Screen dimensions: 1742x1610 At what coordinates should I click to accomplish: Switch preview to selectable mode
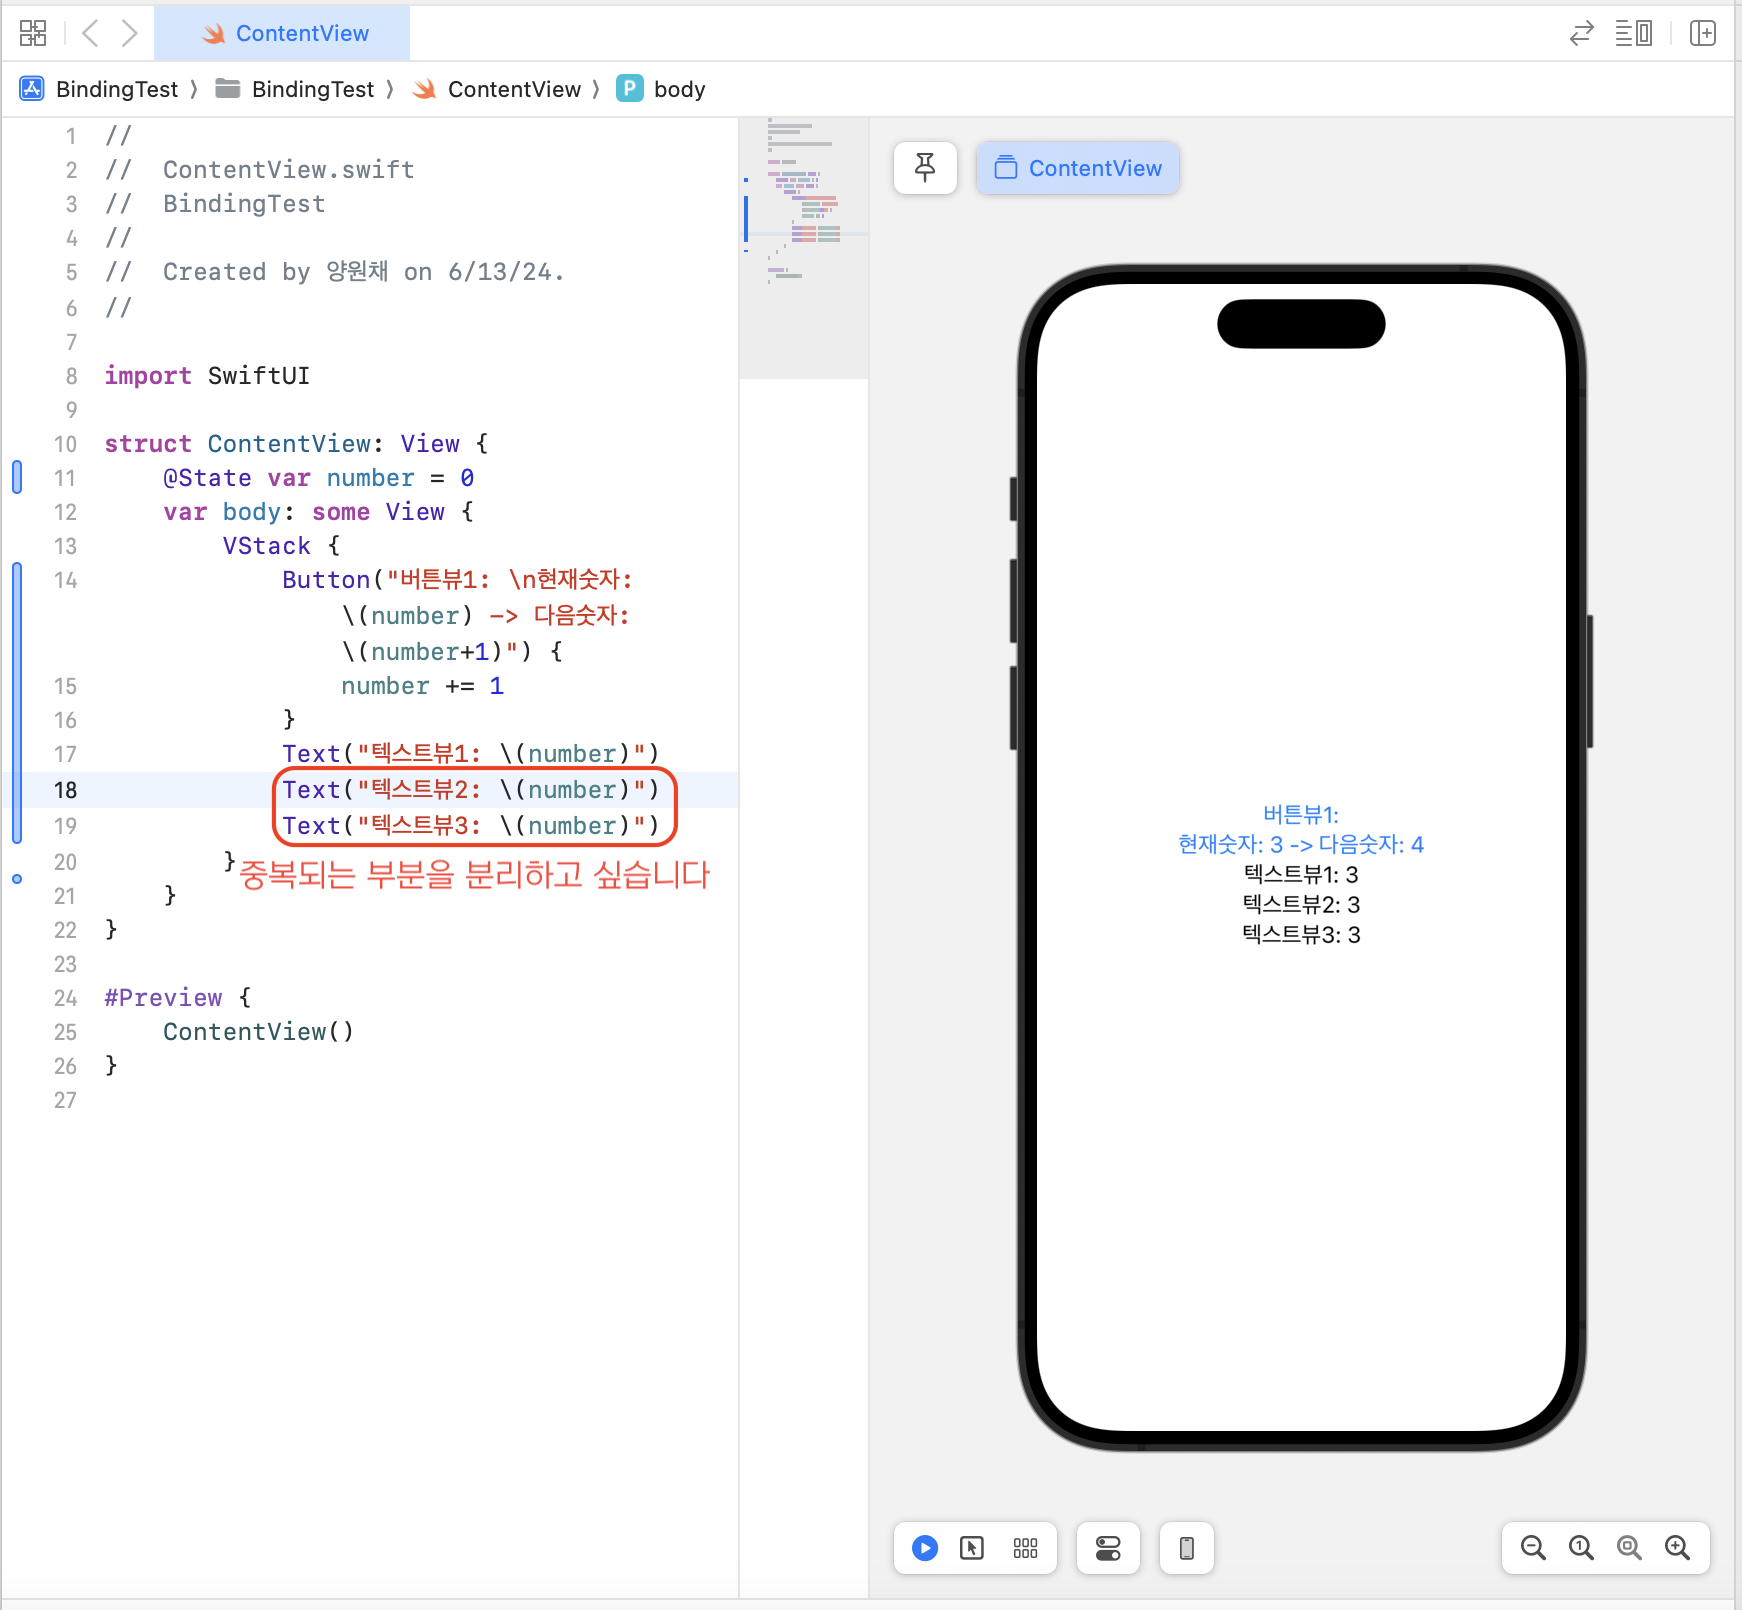972,1548
